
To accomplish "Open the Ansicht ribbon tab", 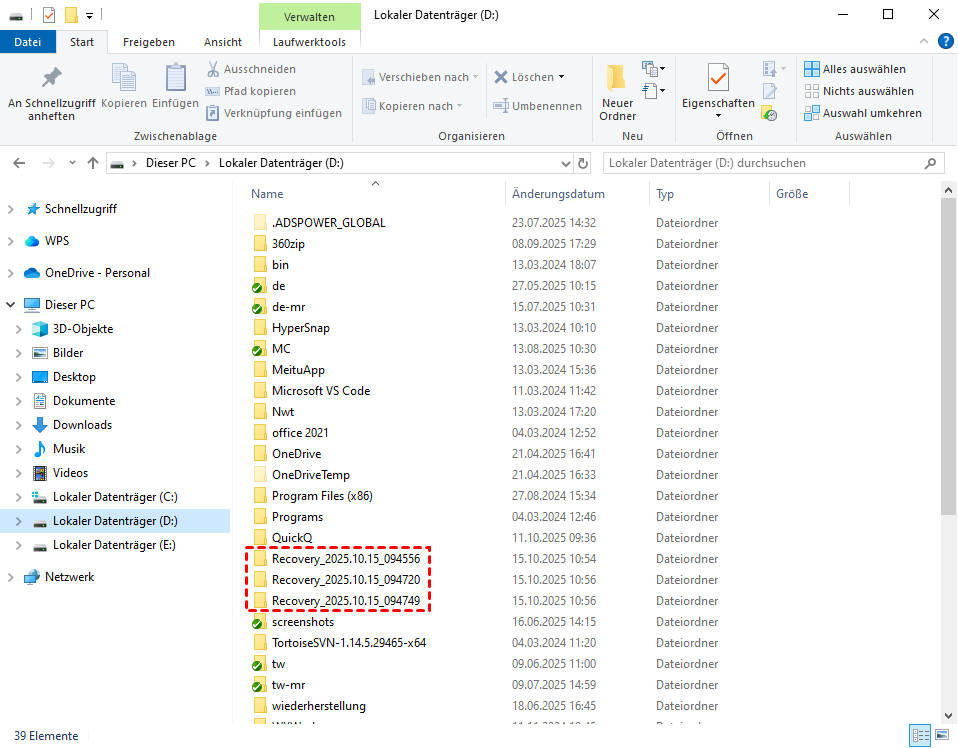I will pos(222,42).
